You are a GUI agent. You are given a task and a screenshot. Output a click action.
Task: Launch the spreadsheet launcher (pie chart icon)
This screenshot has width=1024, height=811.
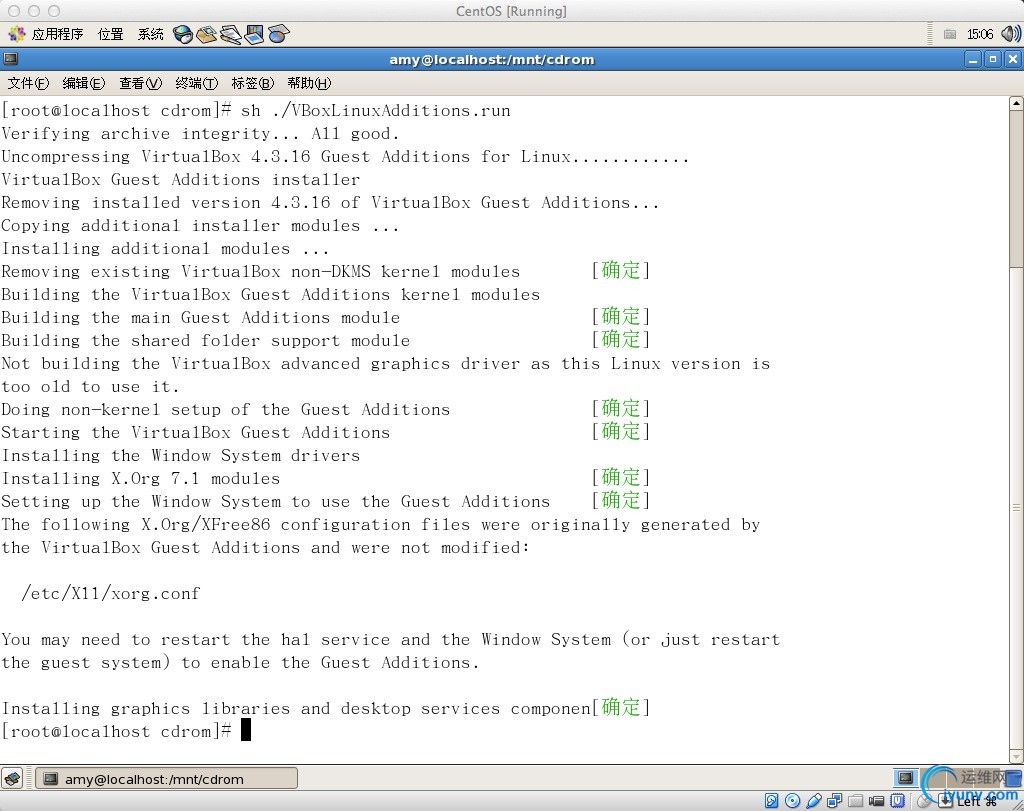[x=278, y=34]
